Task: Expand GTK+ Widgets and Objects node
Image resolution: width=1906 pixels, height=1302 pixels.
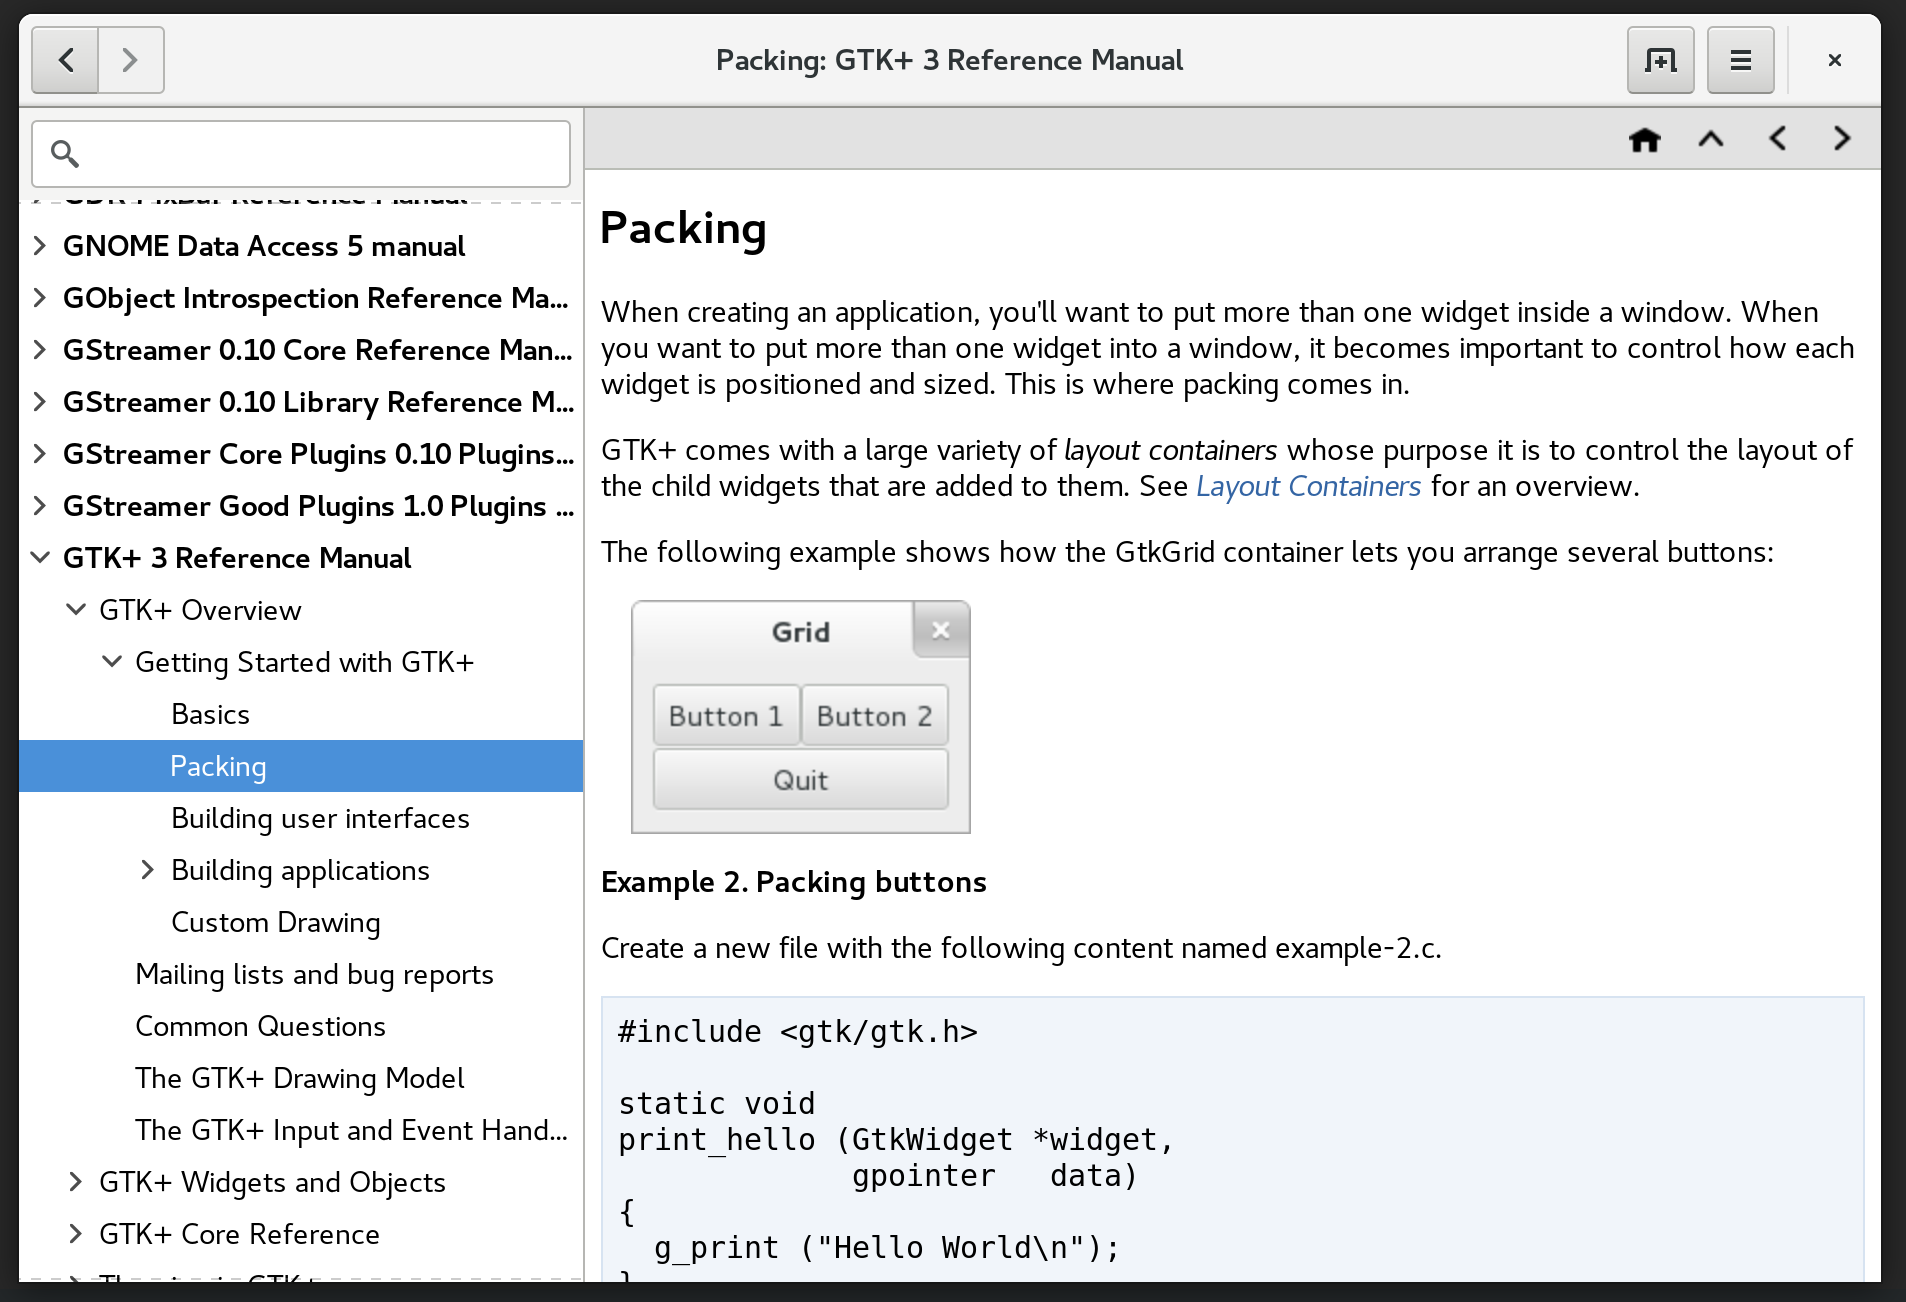Action: (76, 1182)
